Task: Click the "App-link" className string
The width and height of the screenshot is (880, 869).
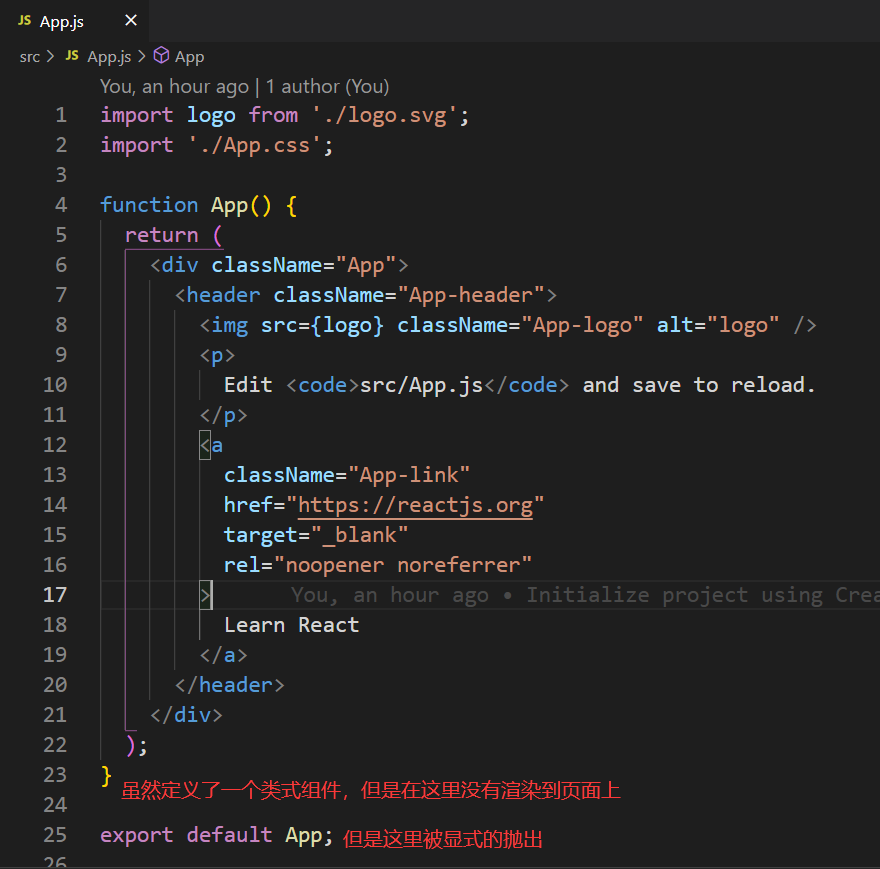Action: click(409, 475)
